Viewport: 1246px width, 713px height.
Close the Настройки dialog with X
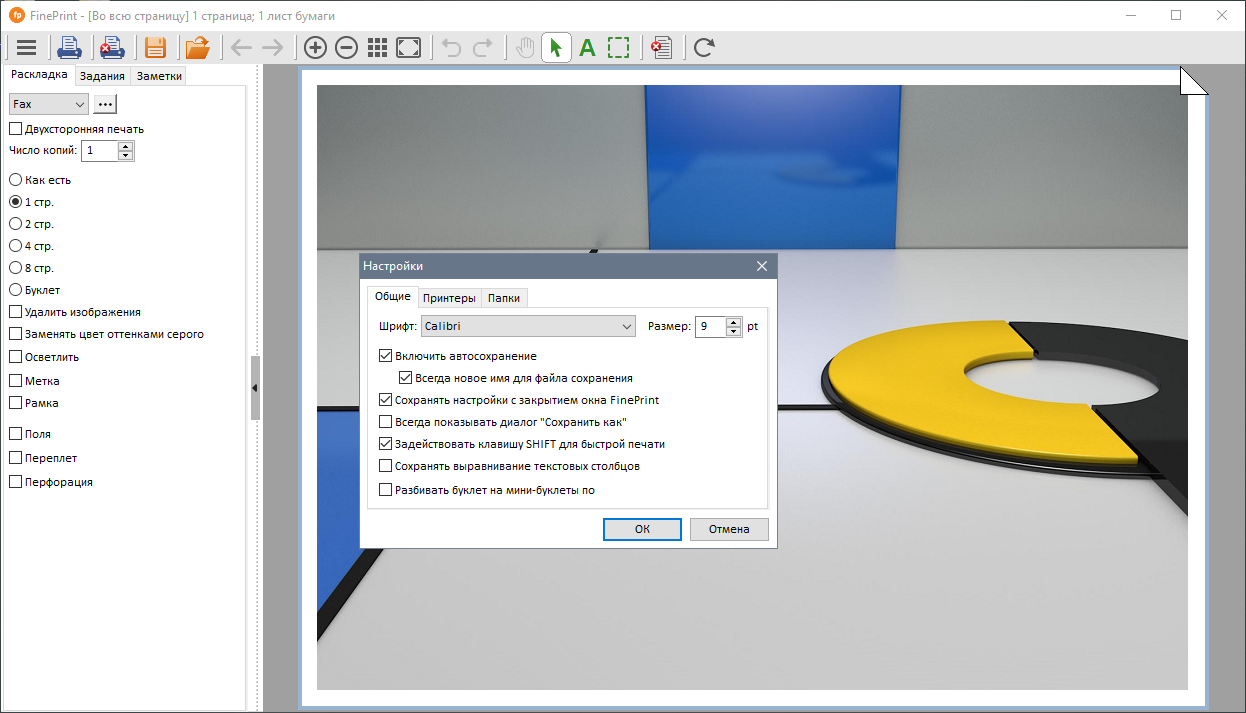tap(762, 266)
